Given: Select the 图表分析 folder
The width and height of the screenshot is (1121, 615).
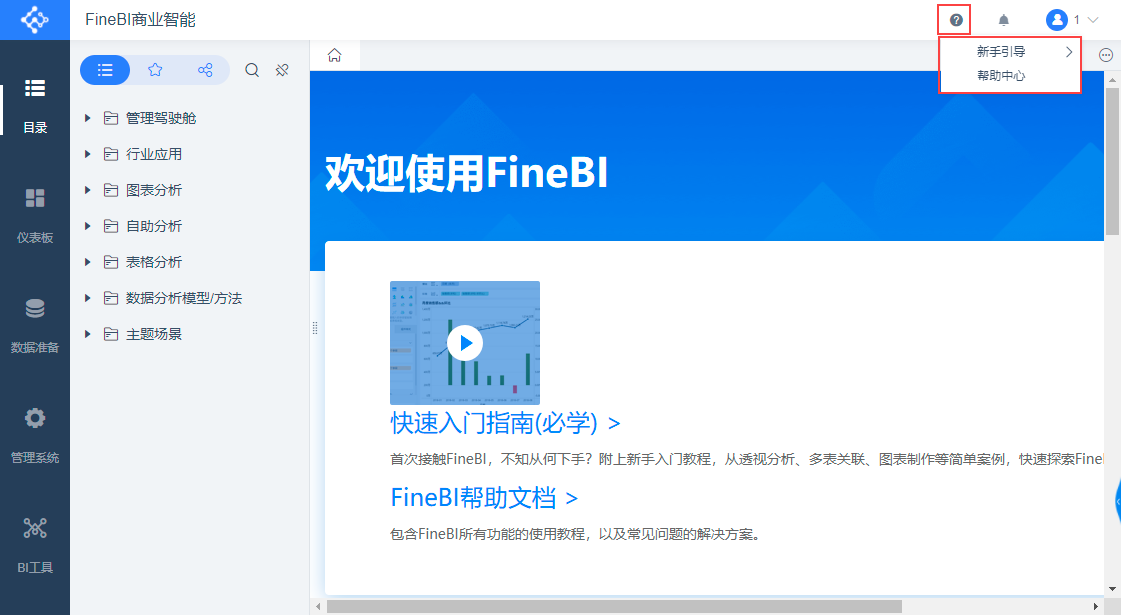Looking at the screenshot, I should point(154,190).
